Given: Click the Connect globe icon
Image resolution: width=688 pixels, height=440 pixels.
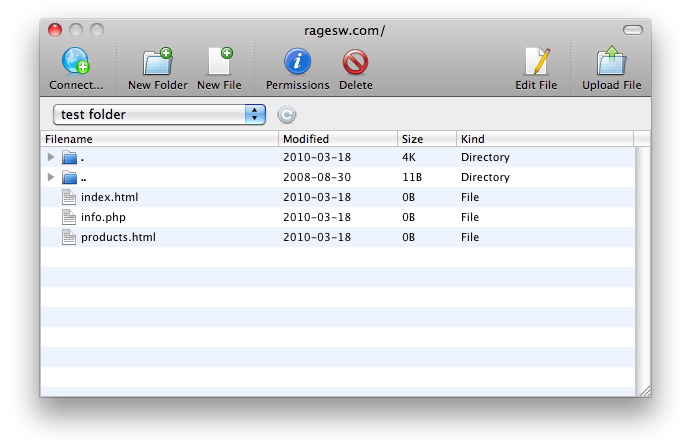Looking at the screenshot, I should (x=76, y=63).
